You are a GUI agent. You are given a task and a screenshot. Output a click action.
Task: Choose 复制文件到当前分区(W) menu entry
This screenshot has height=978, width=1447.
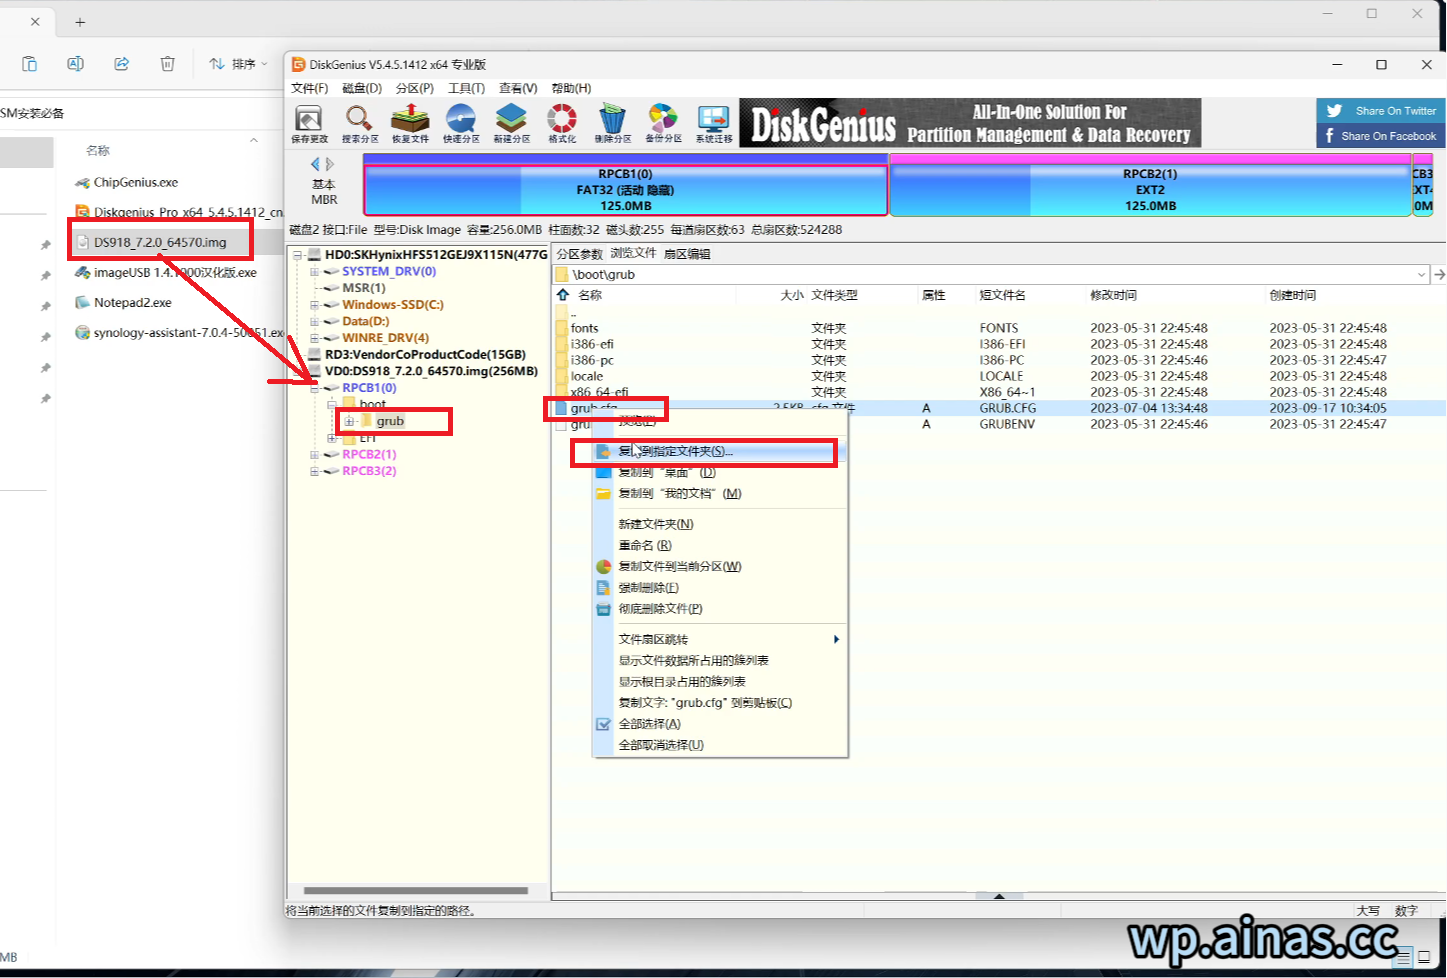(x=720, y=566)
